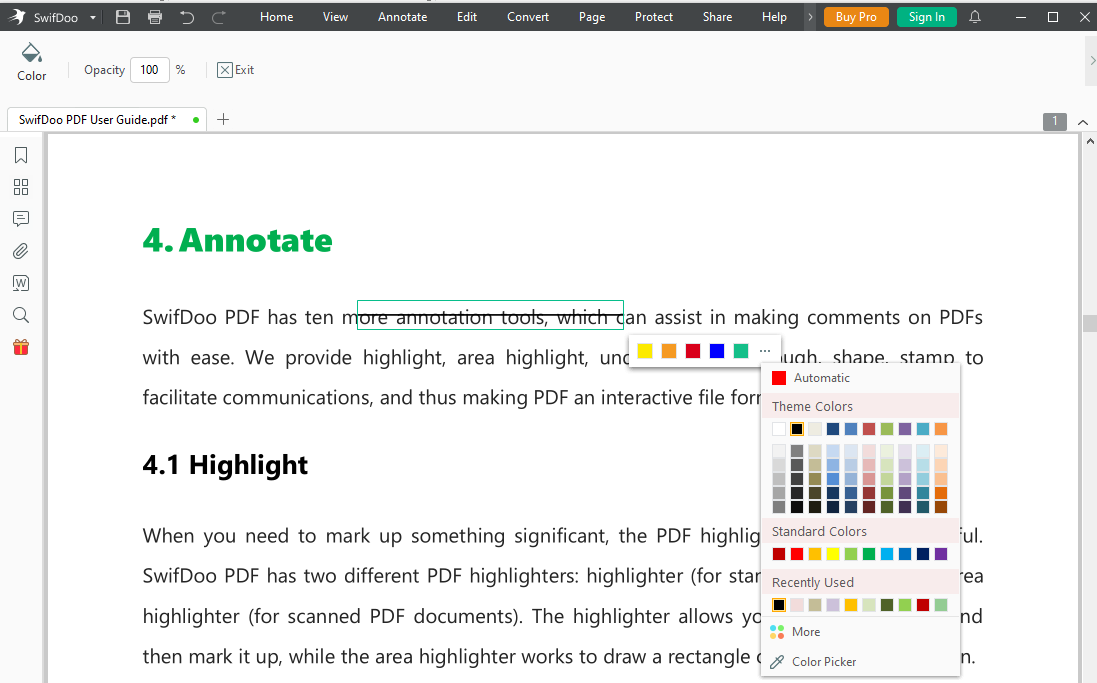1097x683 pixels.
Task: Click the Sign In button
Action: tap(926, 17)
